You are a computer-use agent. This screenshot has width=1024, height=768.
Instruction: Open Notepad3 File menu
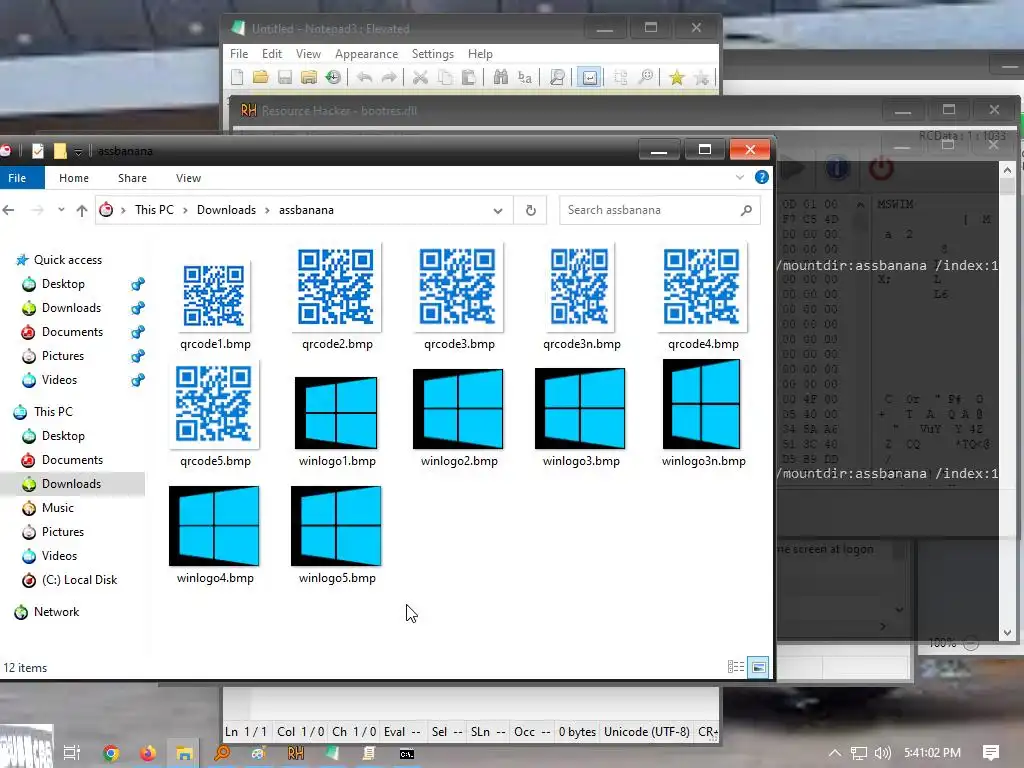239,54
